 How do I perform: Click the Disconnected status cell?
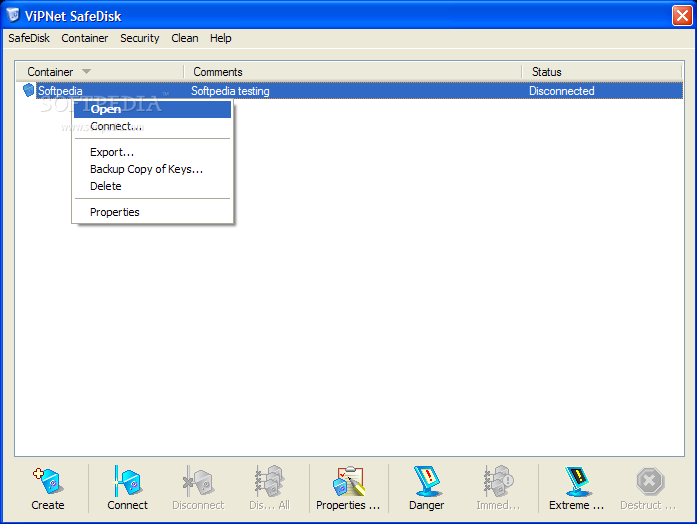[561, 91]
